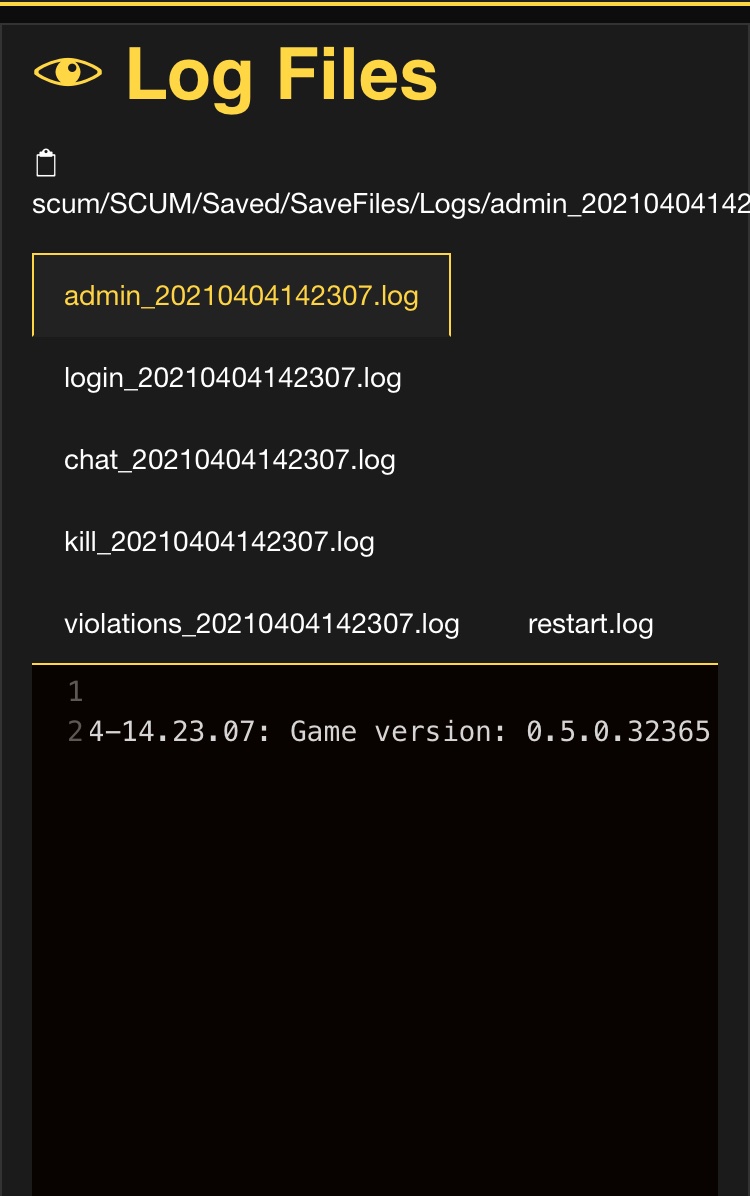Copy log path with the clipboard icon

click(46, 162)
